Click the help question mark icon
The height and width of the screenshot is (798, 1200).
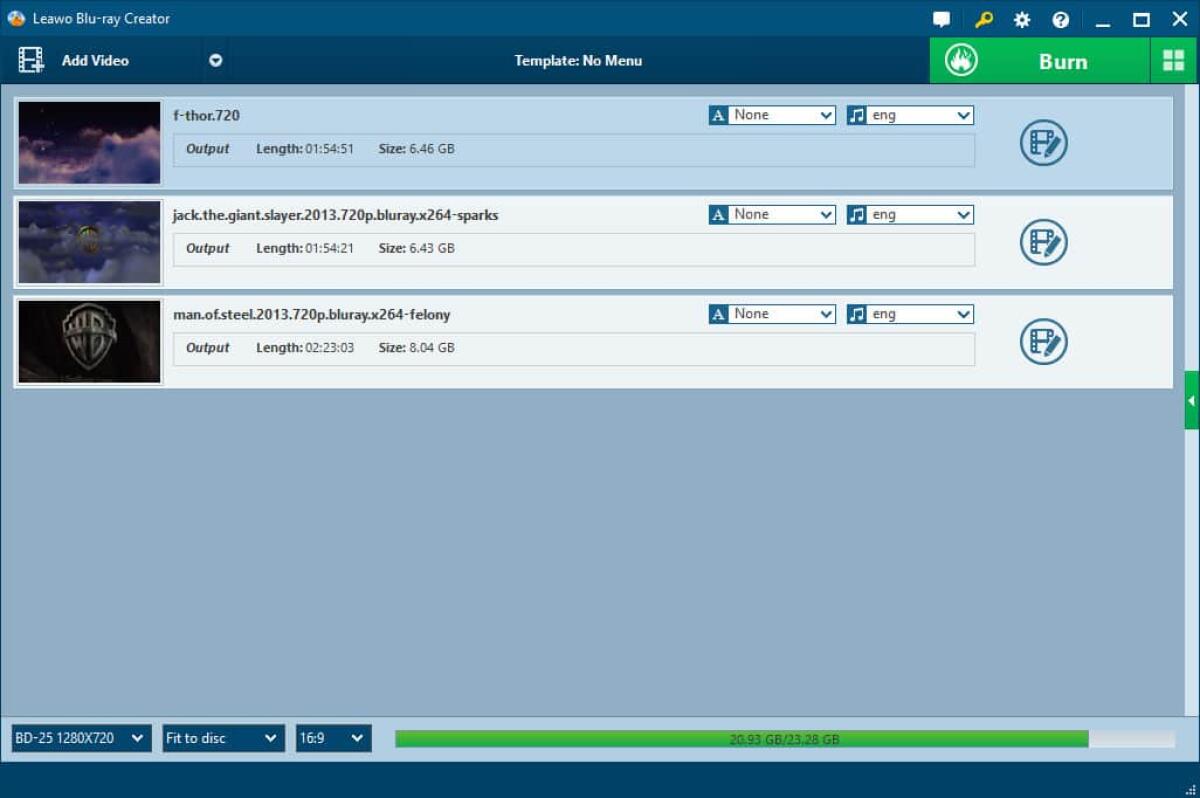point(1061,19)
